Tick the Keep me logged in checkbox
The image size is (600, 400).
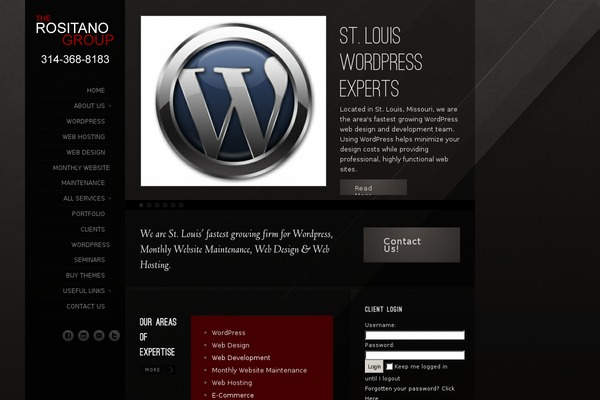tap(389, 366)
